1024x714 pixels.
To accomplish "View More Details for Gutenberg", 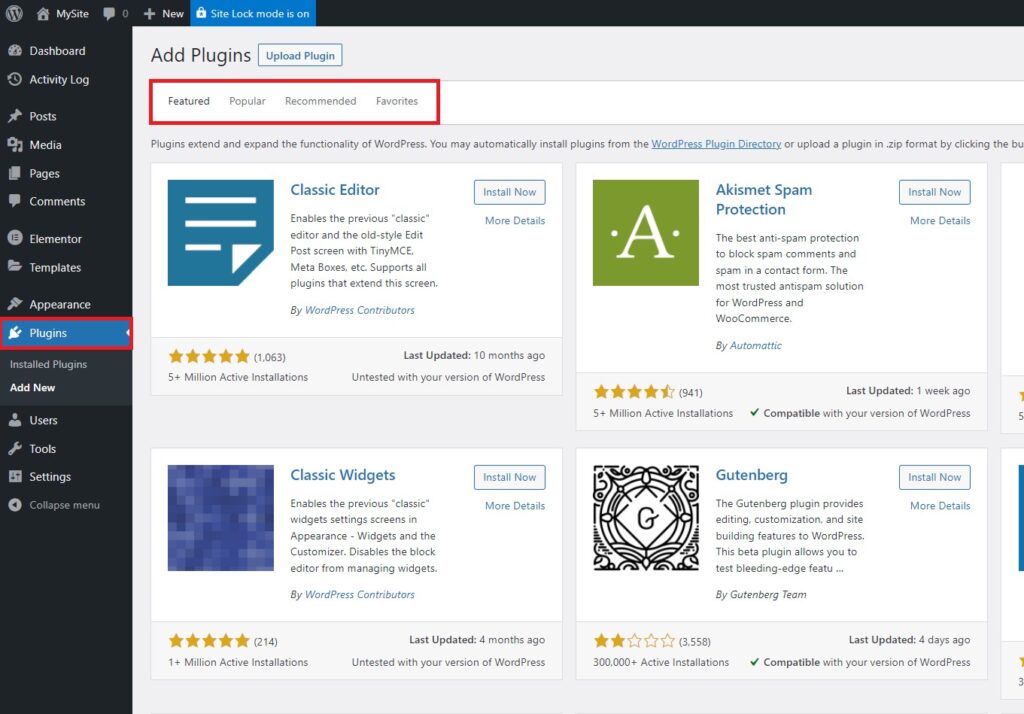I will click(x=940, y=506).
